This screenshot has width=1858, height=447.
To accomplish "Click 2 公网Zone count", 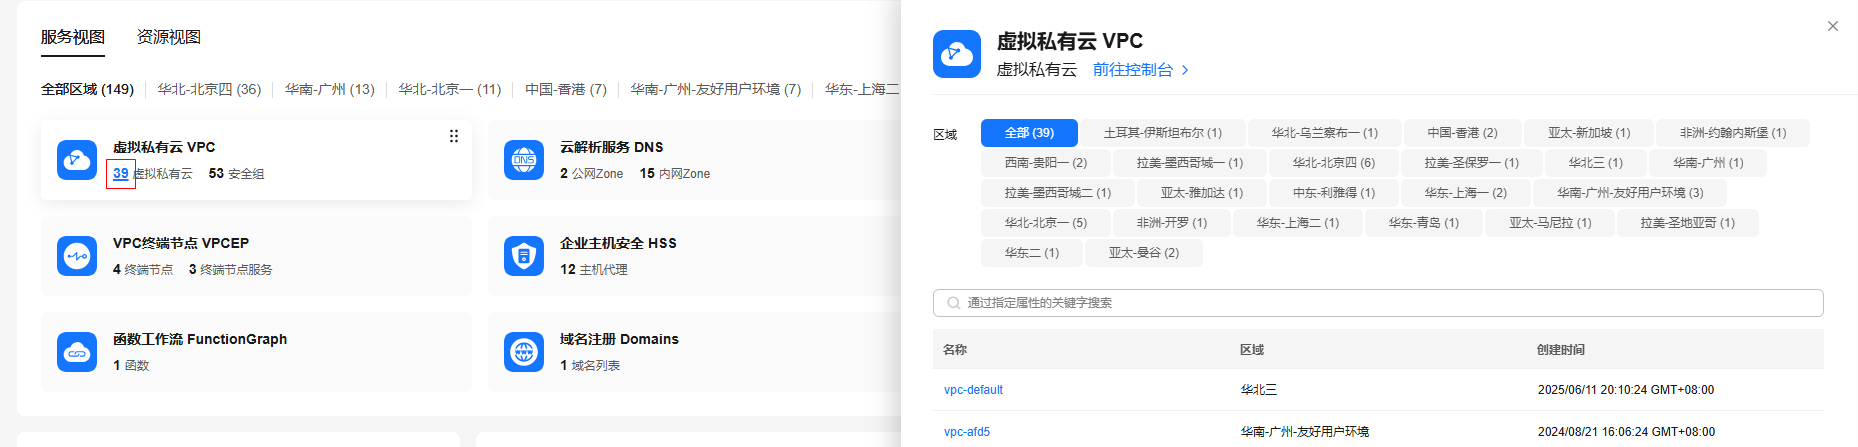I will pos(592,173).
